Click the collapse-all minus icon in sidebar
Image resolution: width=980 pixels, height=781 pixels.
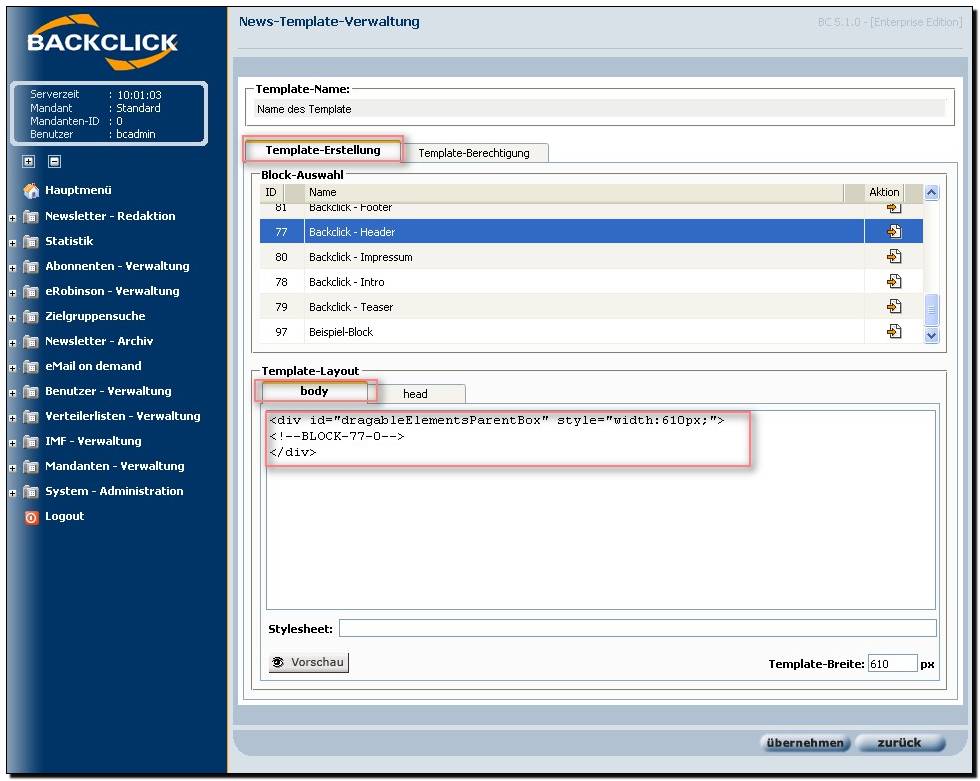point(54,161)
